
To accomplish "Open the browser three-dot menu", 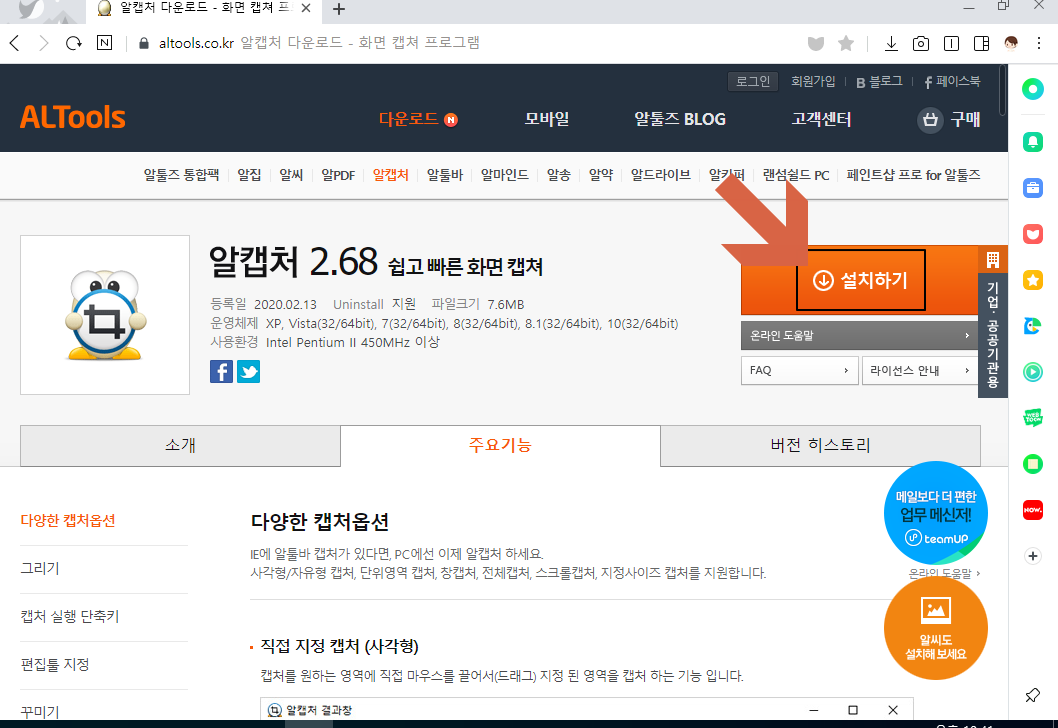I will [1039, 44].
